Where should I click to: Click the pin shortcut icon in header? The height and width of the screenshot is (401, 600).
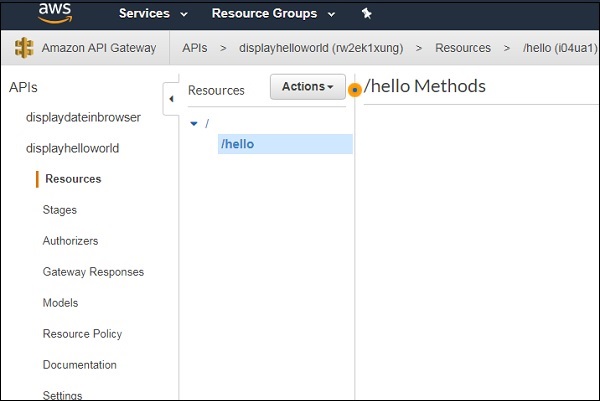pyautogui.click(x=366, y=14)
